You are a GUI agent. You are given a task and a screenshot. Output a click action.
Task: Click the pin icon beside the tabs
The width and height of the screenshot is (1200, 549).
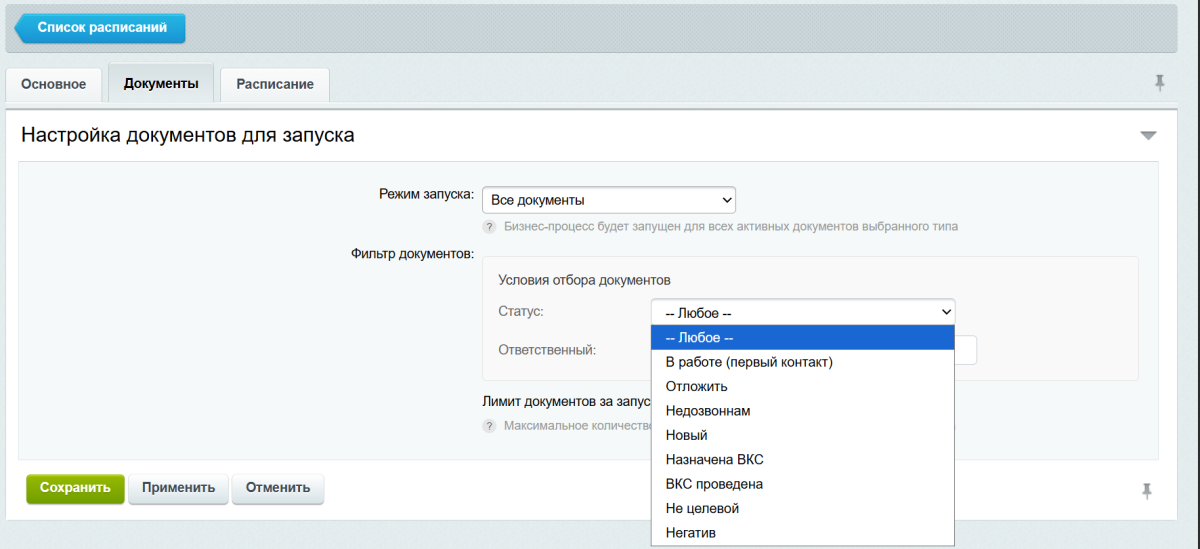point(1160,83)
